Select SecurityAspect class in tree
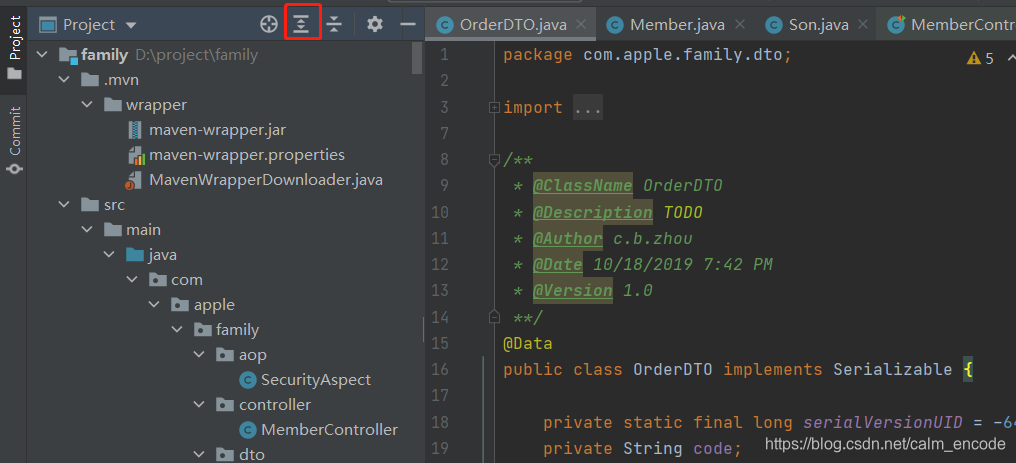The image size is (1016, 463). tap(316, 379)
